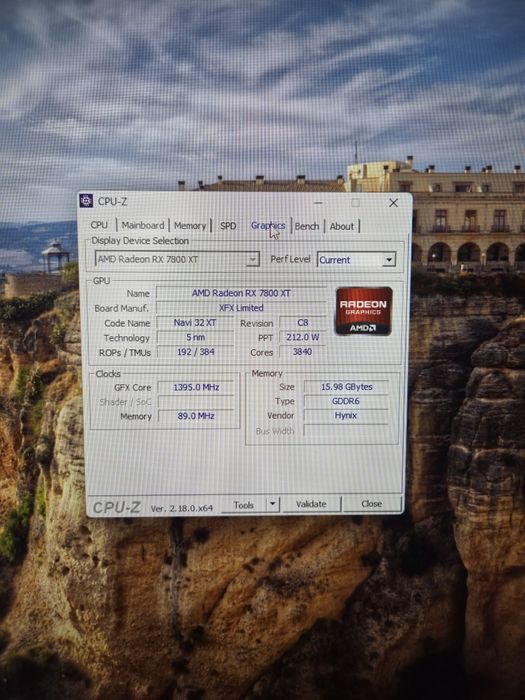The height and width of the screenshot is (700, 525).
Task: Click the Radeon Graphics AMD logo
Action: 364,311
